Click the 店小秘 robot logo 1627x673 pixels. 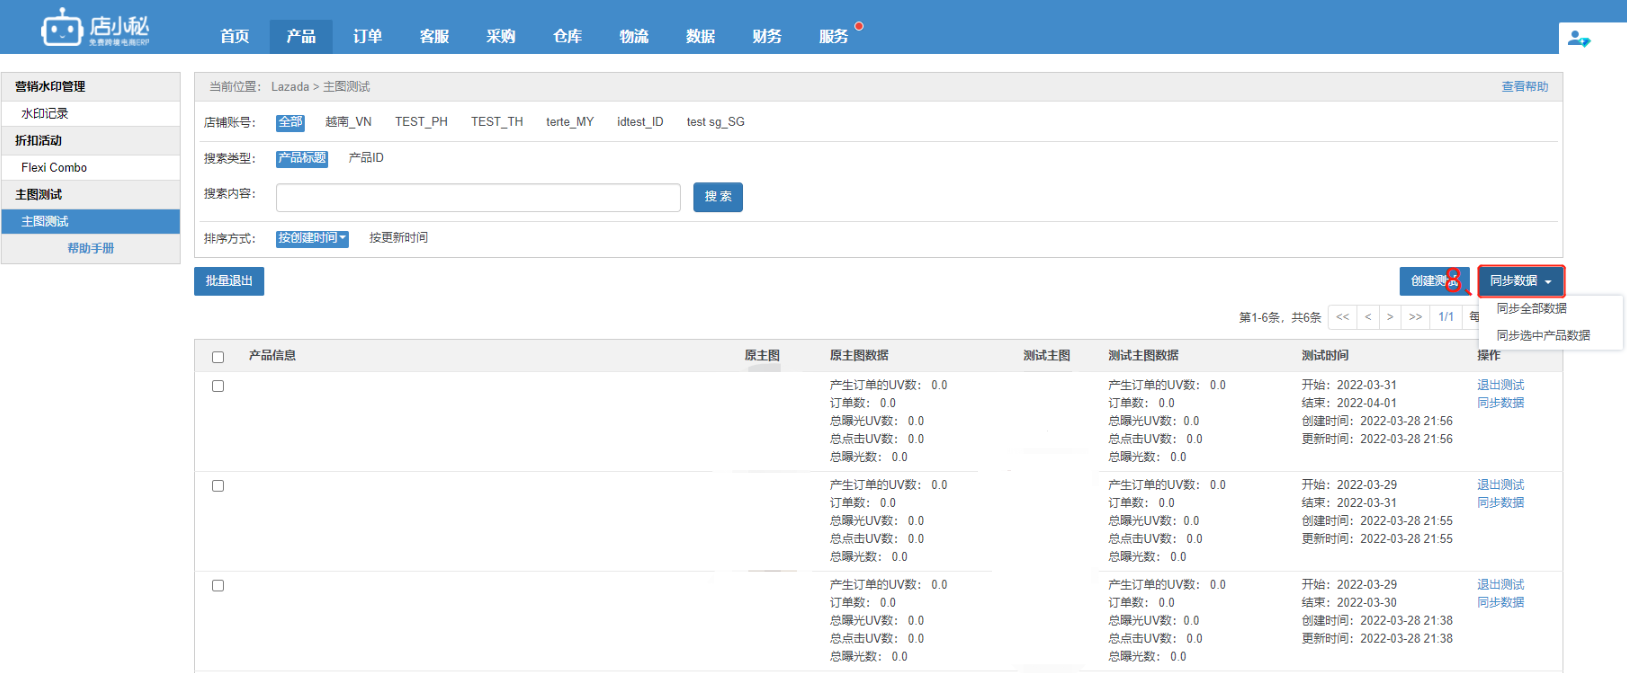[62, 29]
